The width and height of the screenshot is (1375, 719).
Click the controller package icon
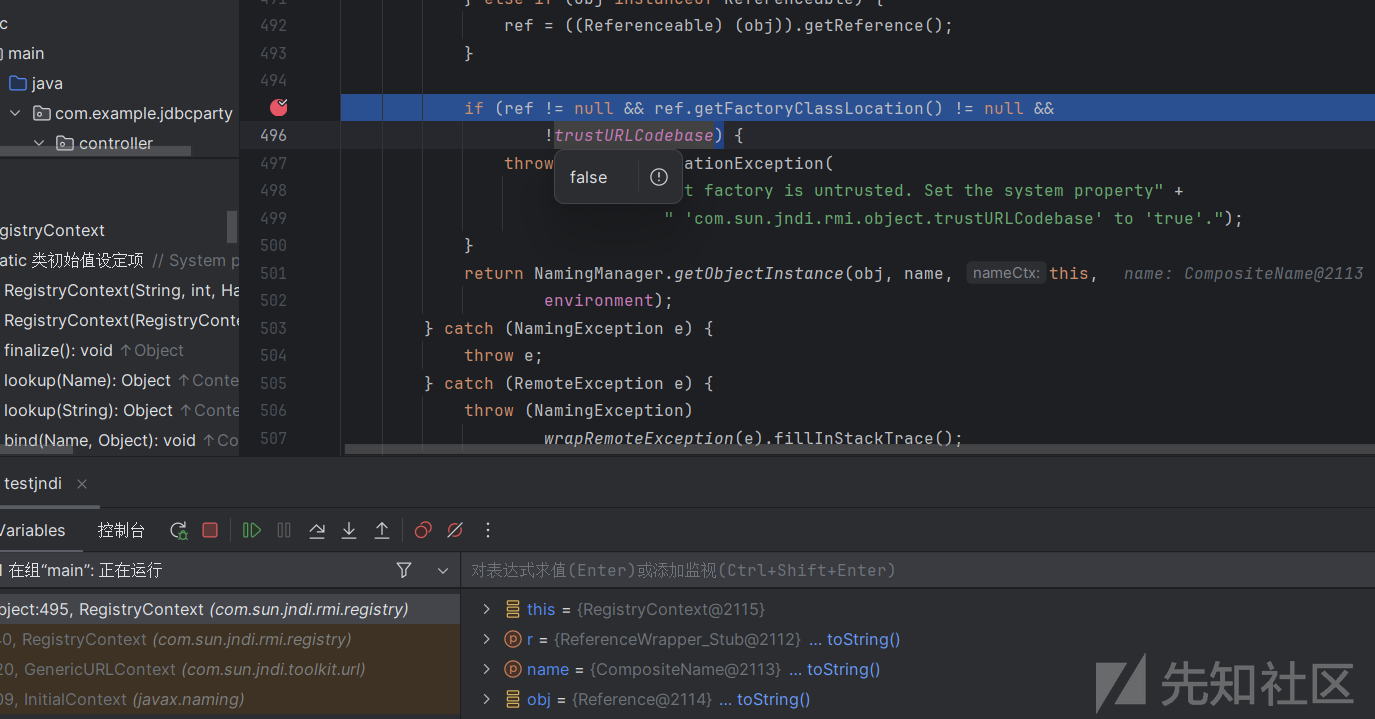[66, 143]
